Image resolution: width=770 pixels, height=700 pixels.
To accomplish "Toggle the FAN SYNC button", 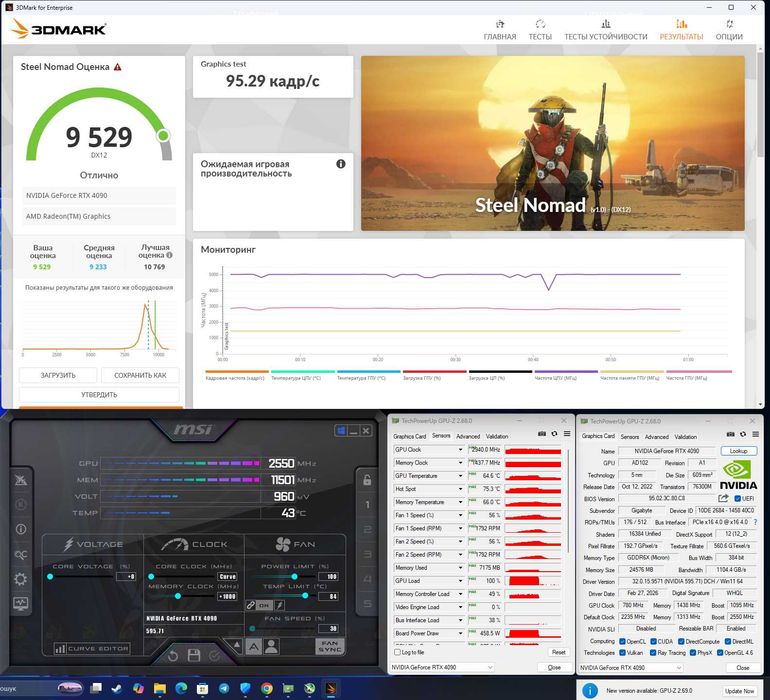I will tap(330, 646).
